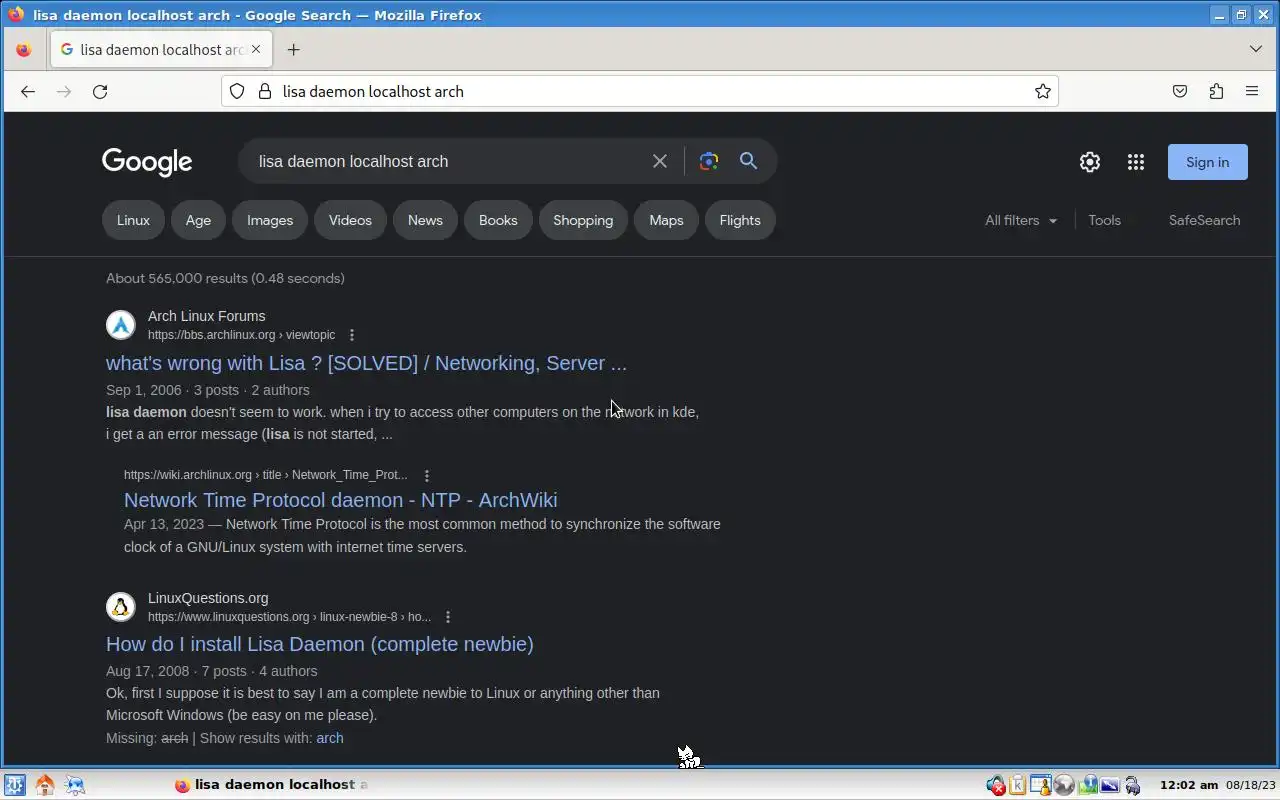Open the Pocket save icon
Viewport: 1280px width, 800px height.
point(1180,91)
